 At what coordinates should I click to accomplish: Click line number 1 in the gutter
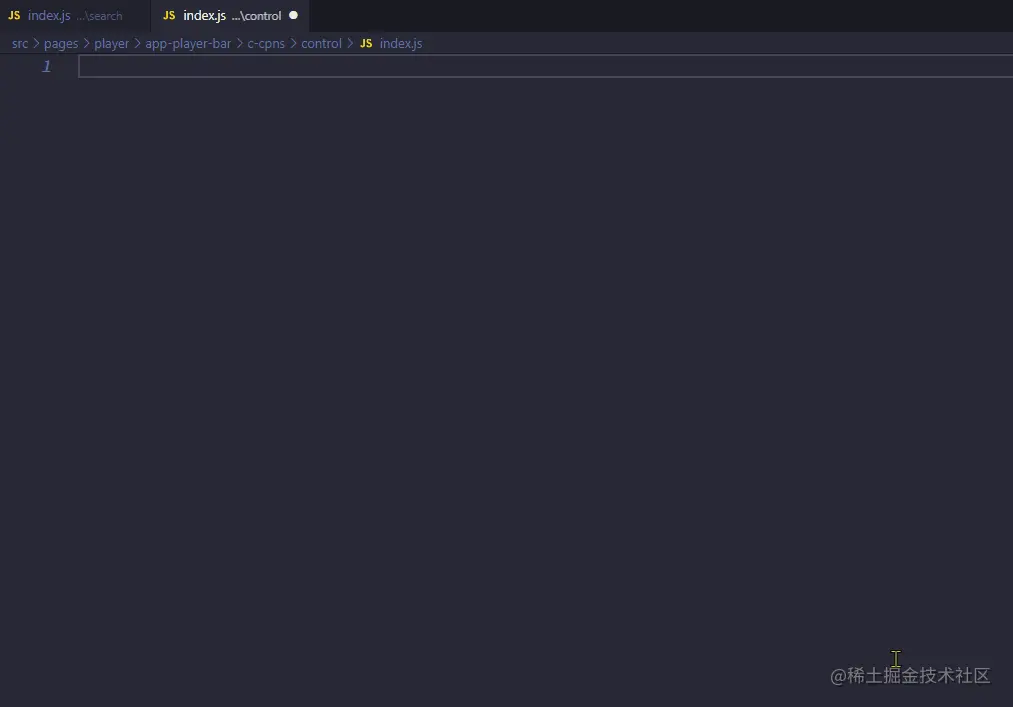tap(46, 65)
